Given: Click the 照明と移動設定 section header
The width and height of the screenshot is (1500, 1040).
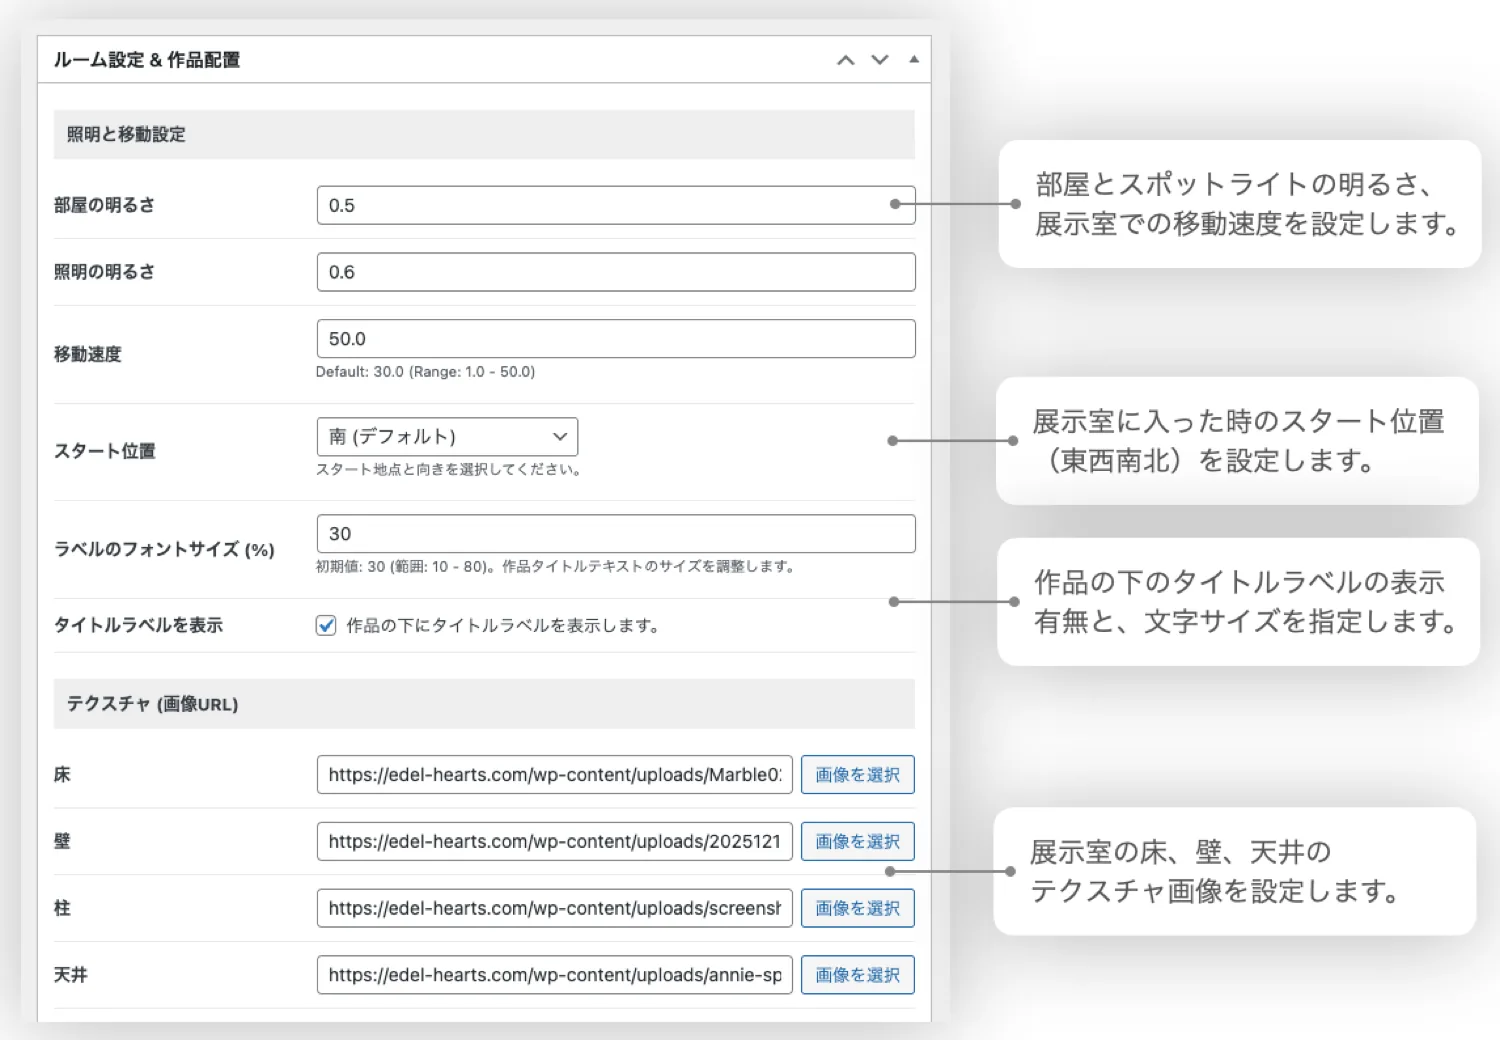Looking at the screenshot, I should point(126,135).
